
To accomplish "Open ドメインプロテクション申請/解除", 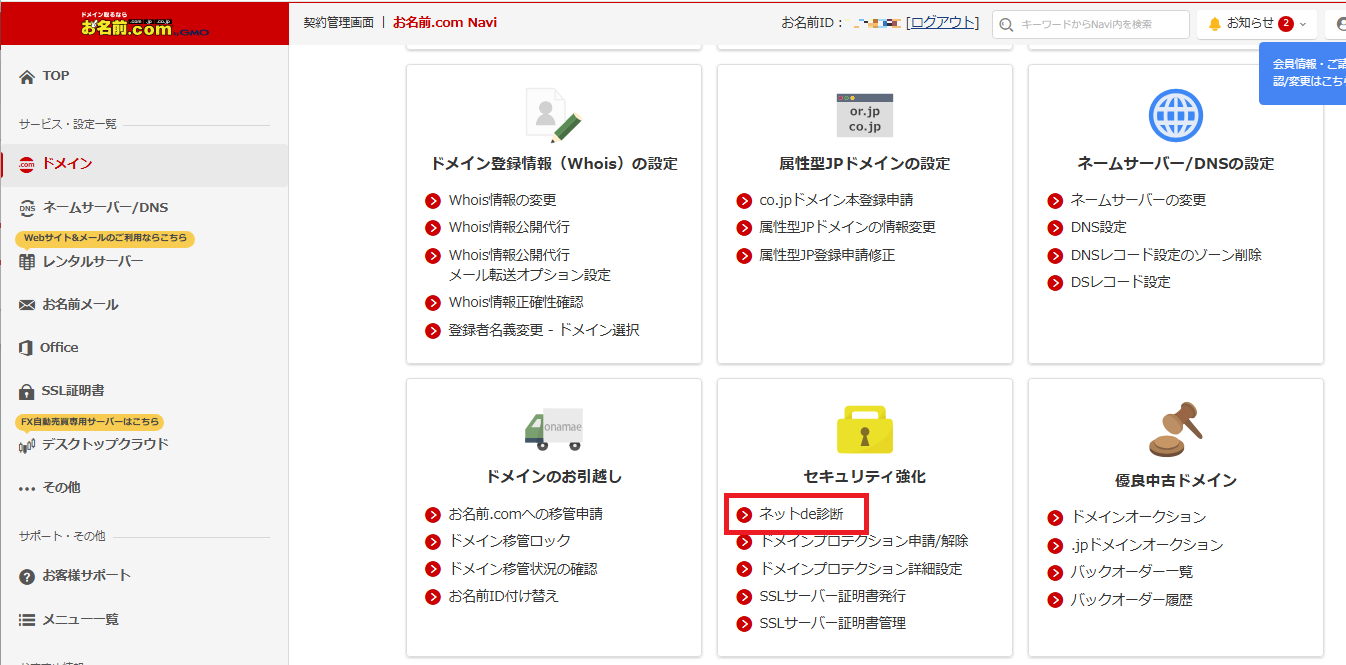I will [863, 541].
